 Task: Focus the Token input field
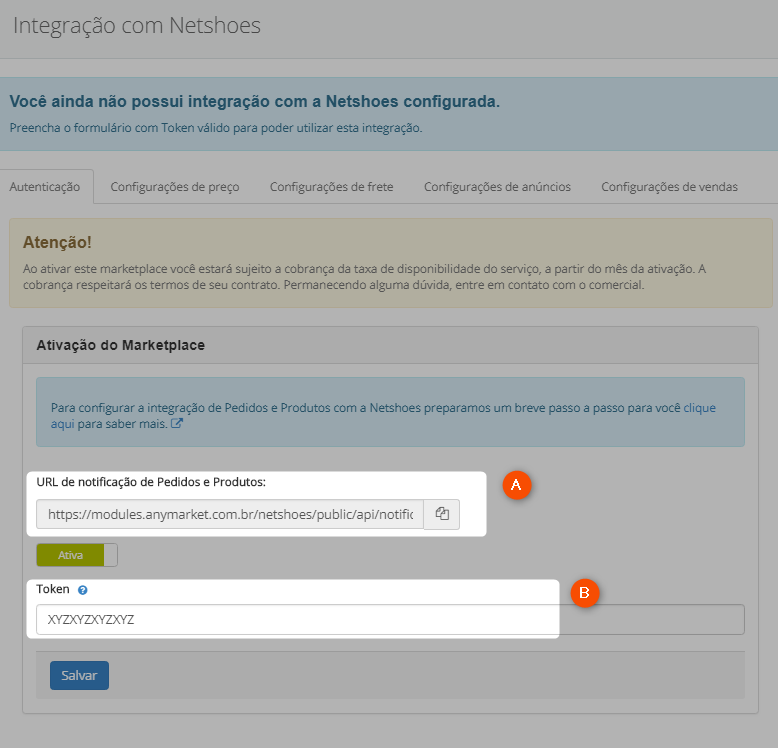(x=390, y=620)
